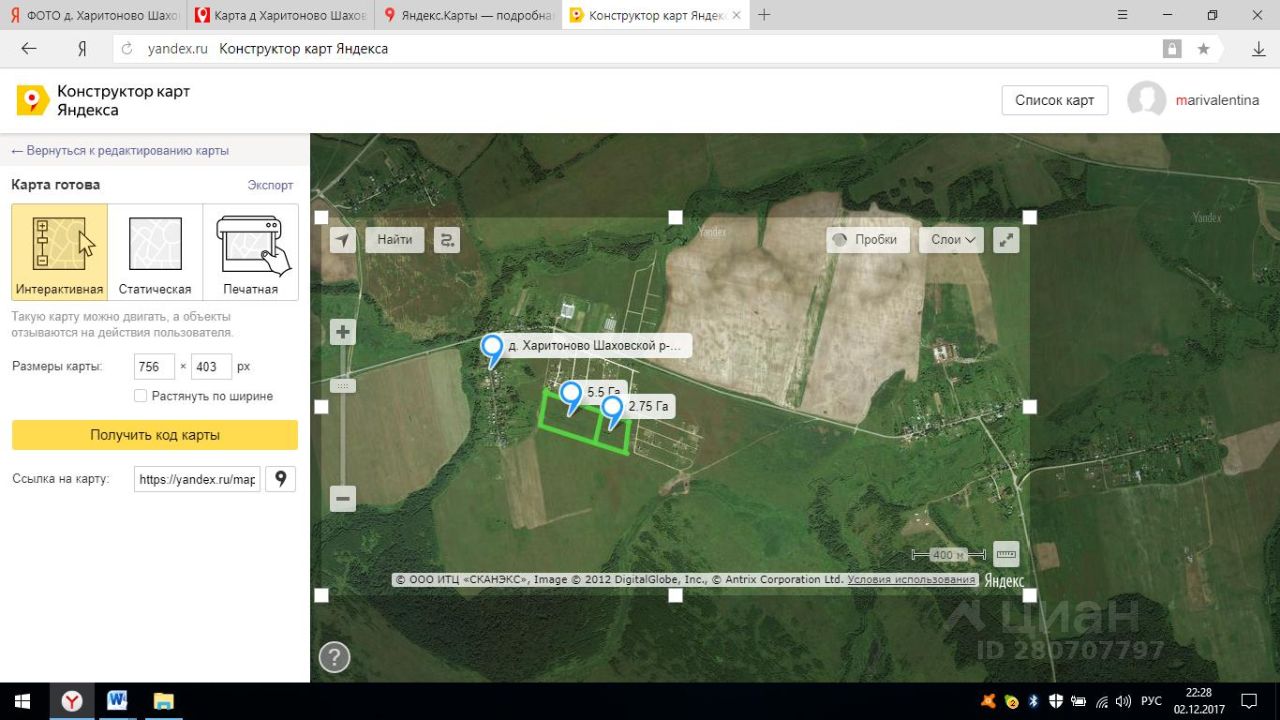Toggle the Пробки traffic layer
This screenshot has height=720, width=1280.
868,240
